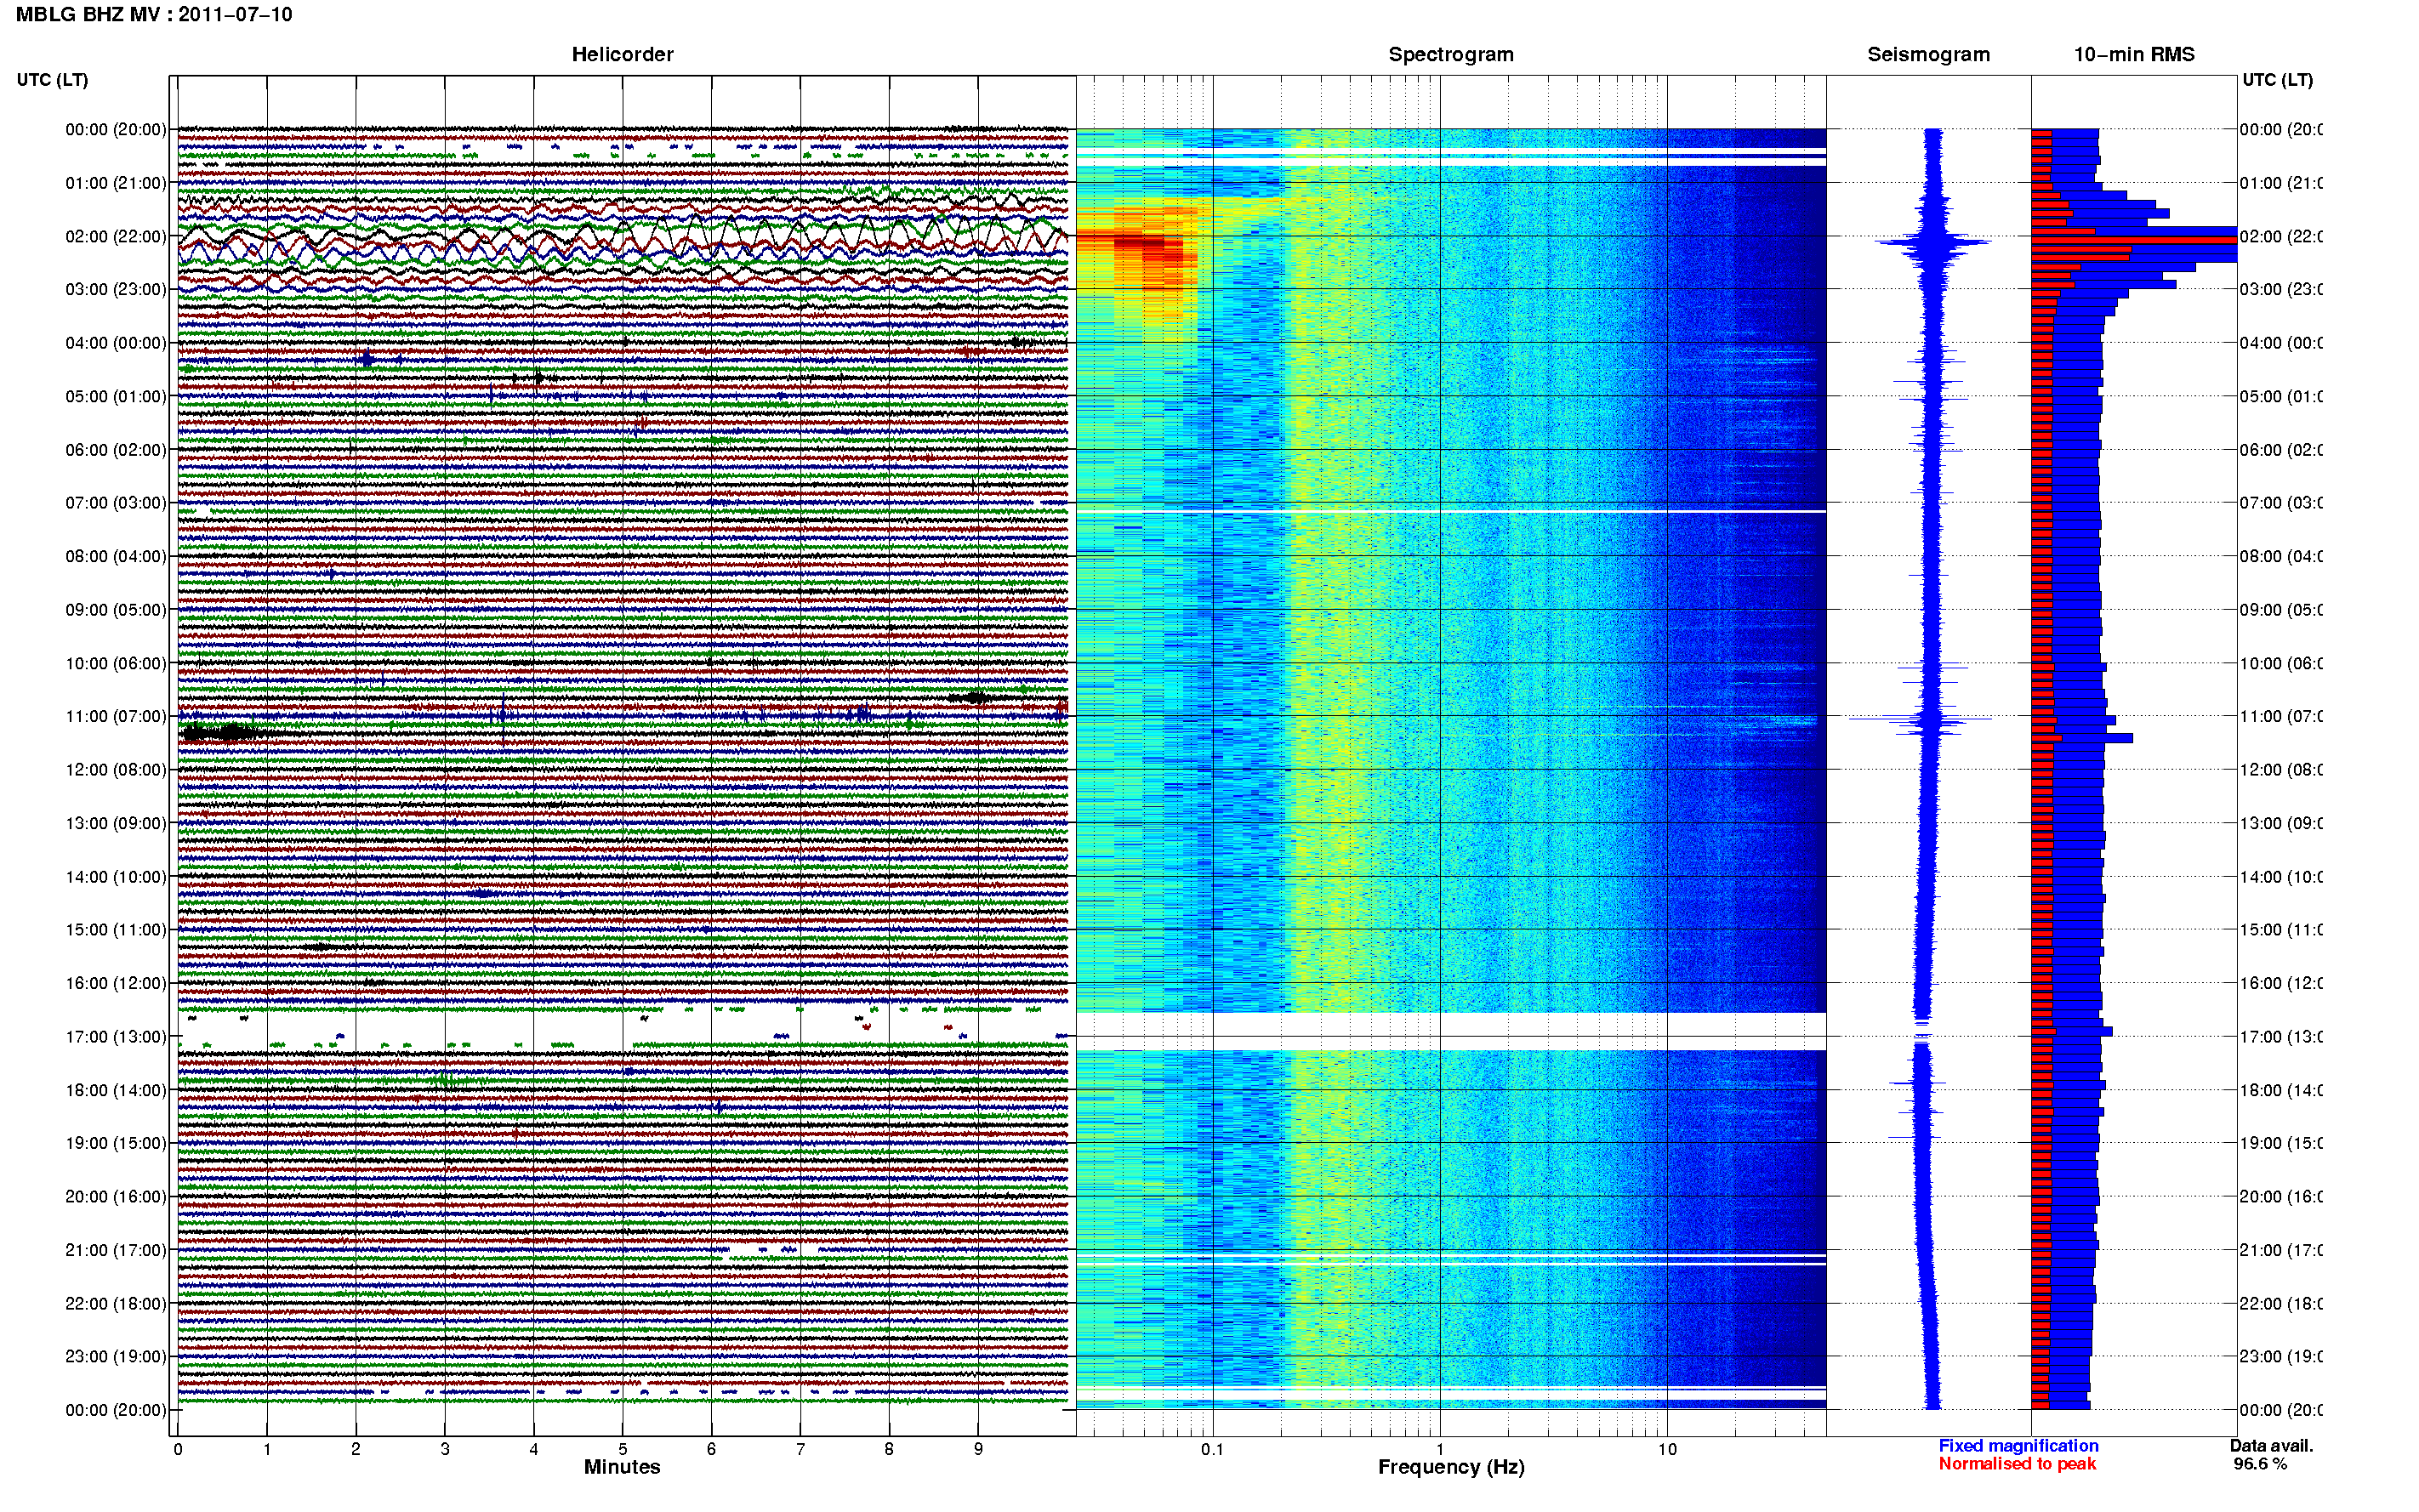Click the station title MBLG BHZ MV : 2011-07-10
2419x1512 pixels.
[154, 14]
